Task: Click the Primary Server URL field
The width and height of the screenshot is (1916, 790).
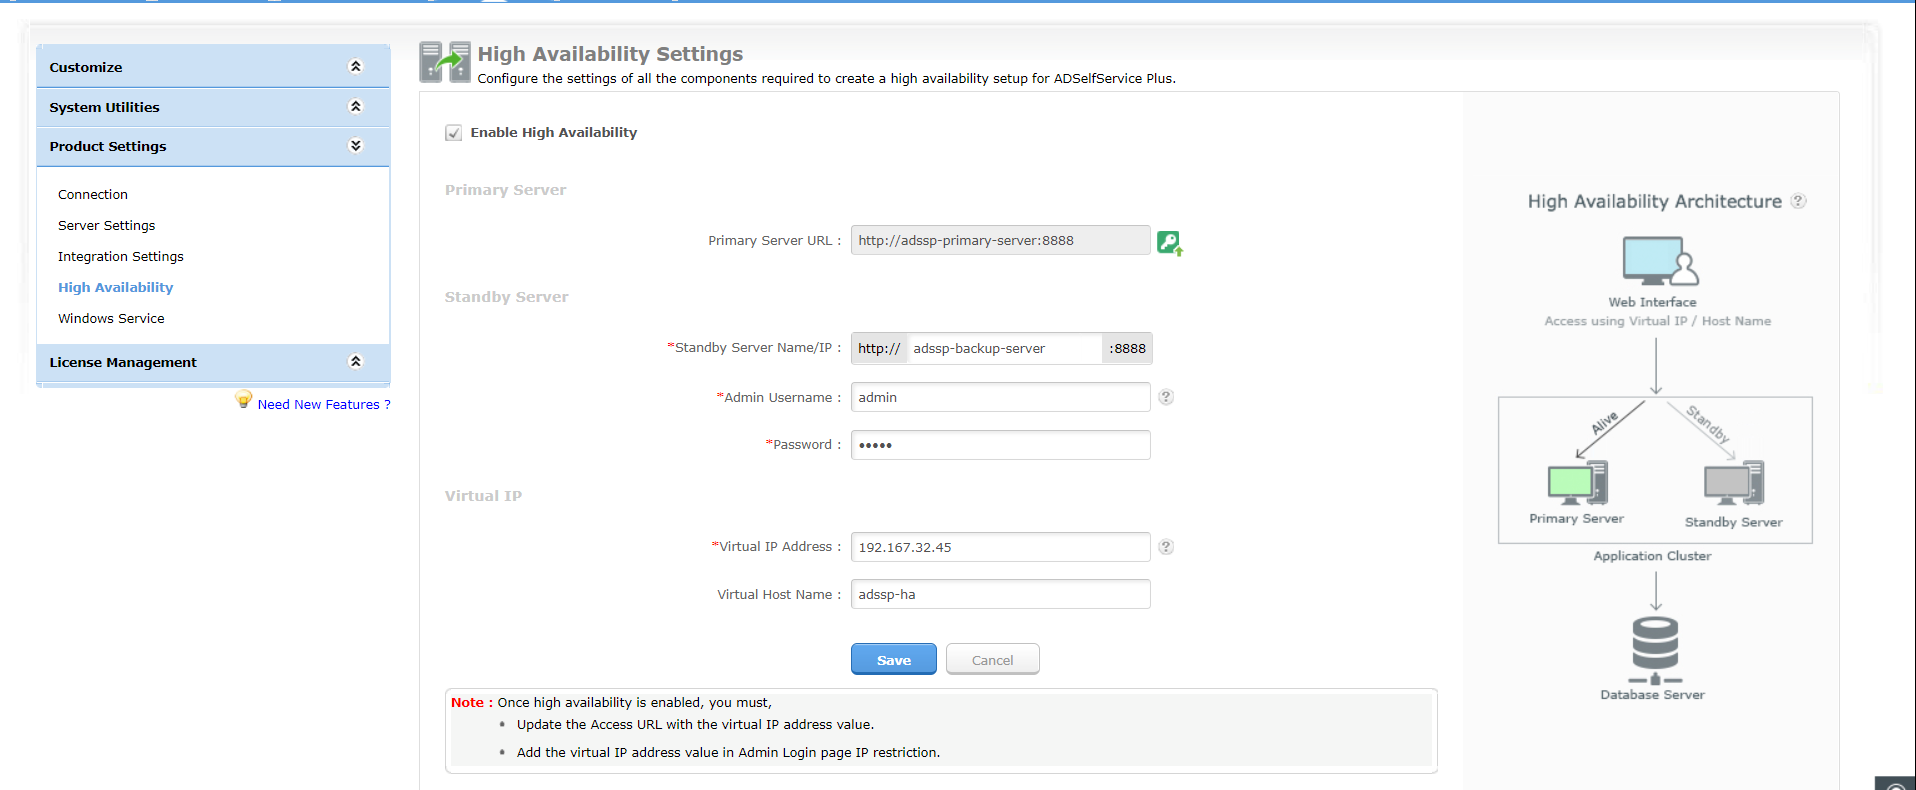Action: pos(1000,240)
